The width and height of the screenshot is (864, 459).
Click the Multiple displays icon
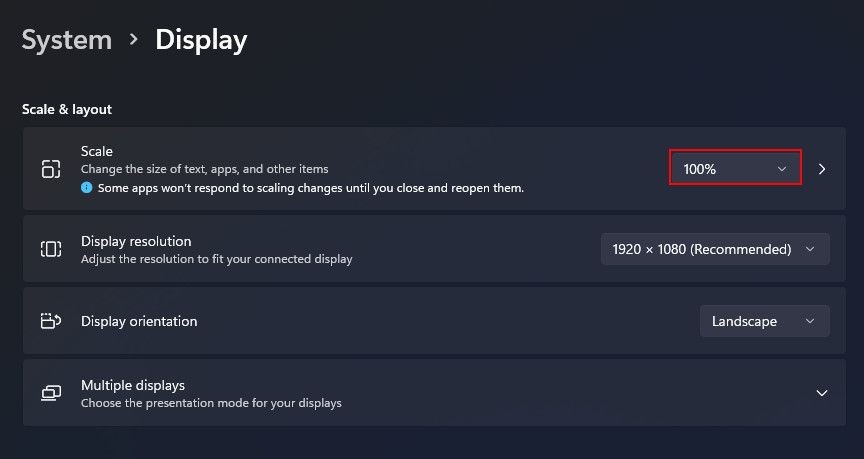click(x=51, y=393)
